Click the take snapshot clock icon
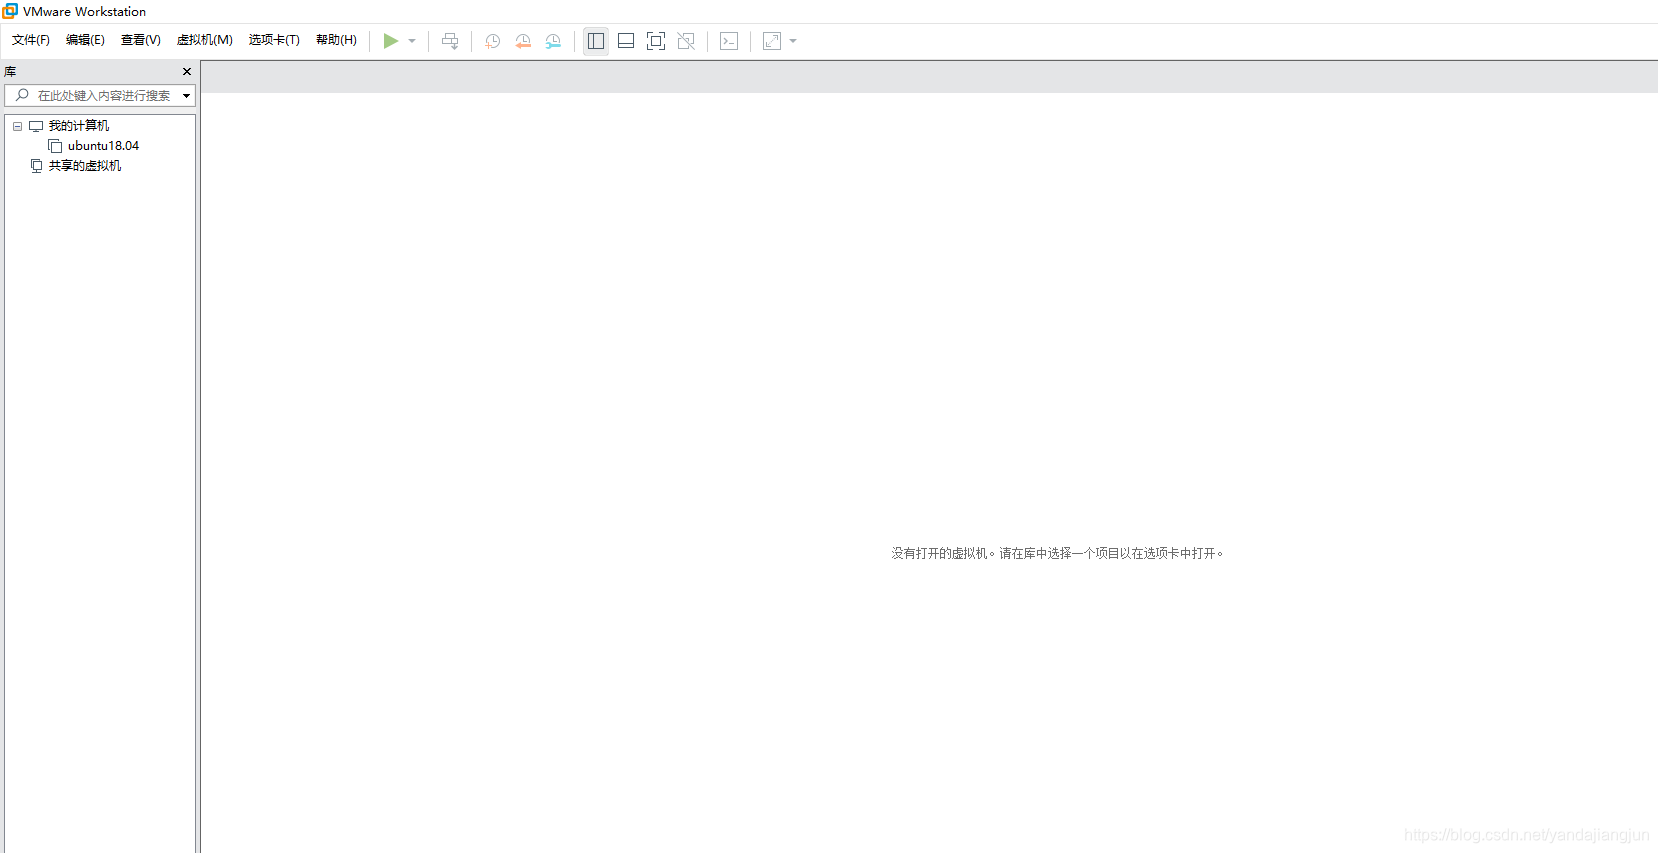1658x853 pixels. pyautogui.click(x=493, y=41)
